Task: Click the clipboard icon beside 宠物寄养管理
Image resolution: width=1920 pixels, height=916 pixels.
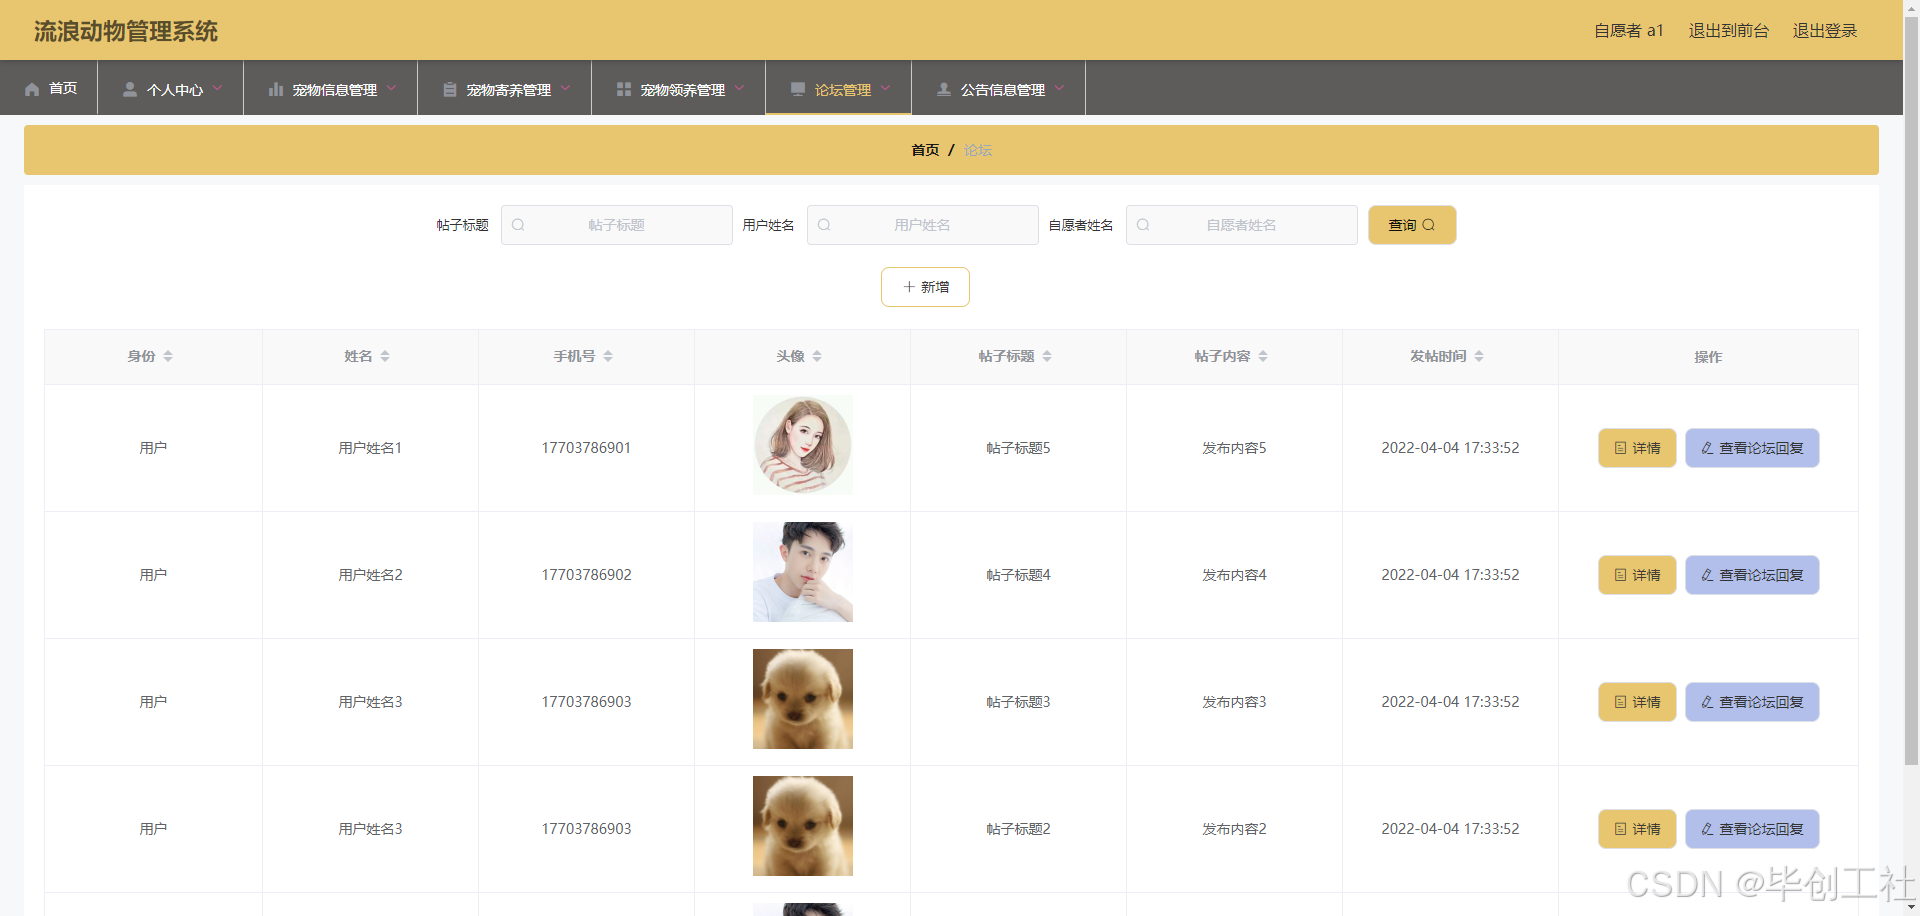Action: (450, 89)
